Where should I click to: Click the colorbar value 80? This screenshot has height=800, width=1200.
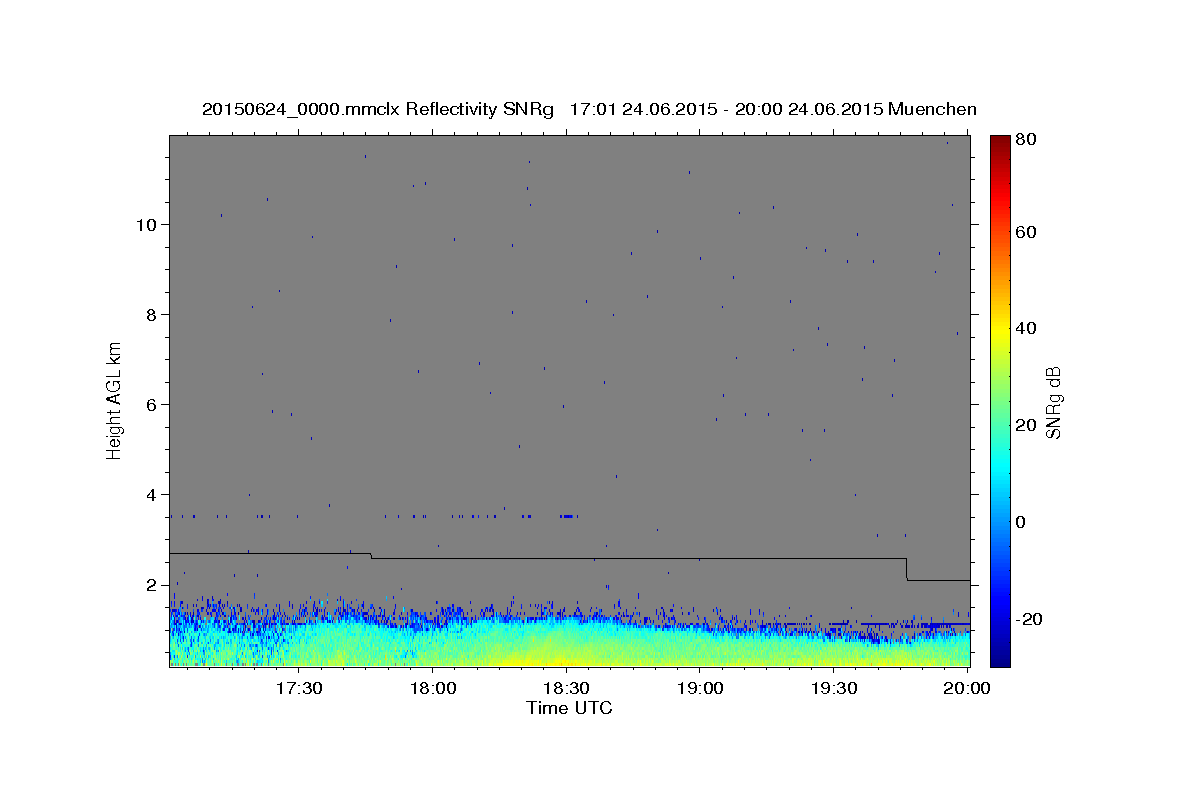point(1025,140)
